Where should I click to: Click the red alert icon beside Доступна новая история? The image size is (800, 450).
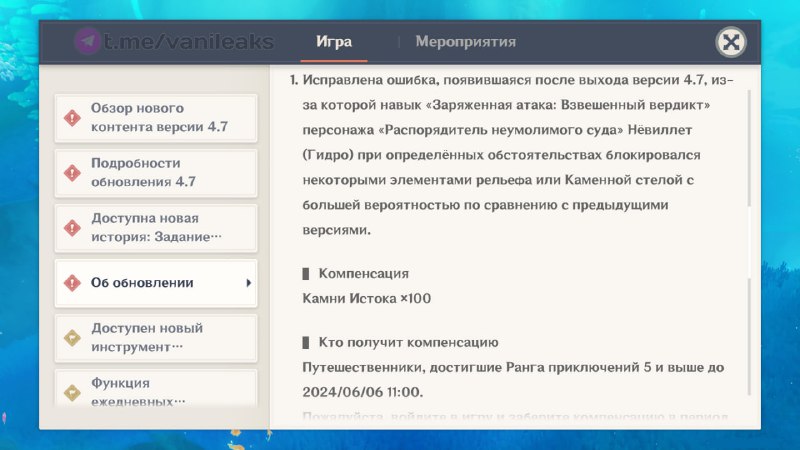tap(72, 228)
